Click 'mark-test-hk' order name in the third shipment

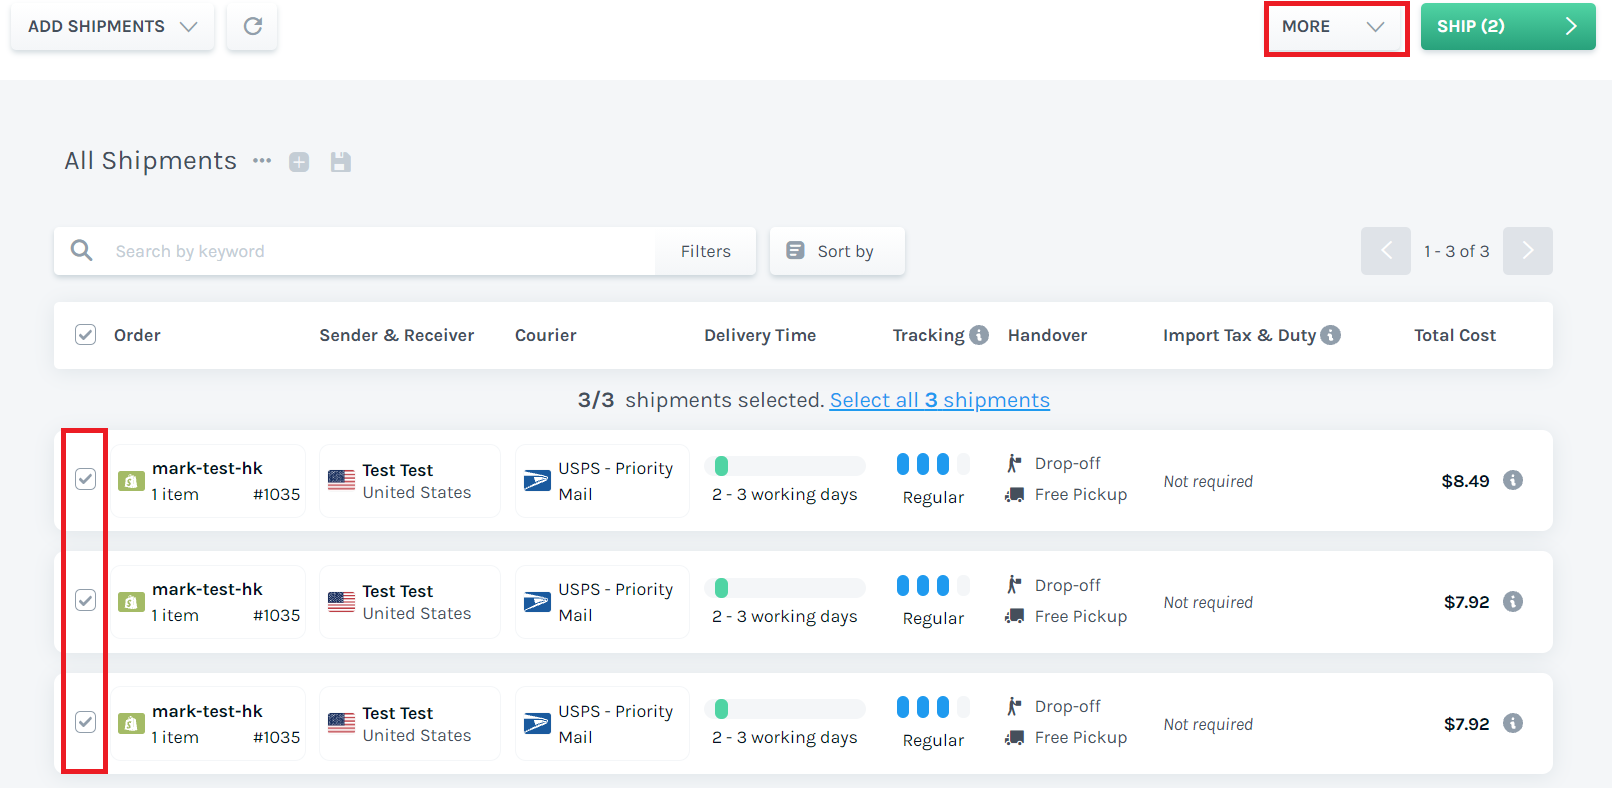click(x=207, y=711)
